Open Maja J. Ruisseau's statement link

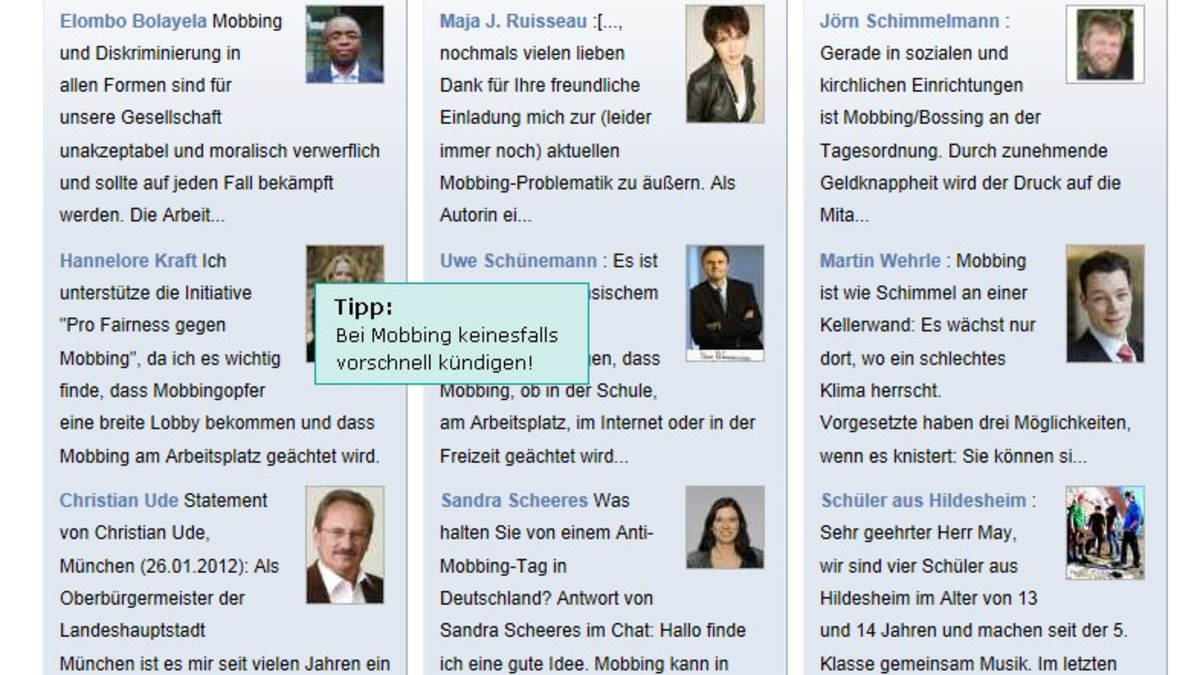(513, 21)
